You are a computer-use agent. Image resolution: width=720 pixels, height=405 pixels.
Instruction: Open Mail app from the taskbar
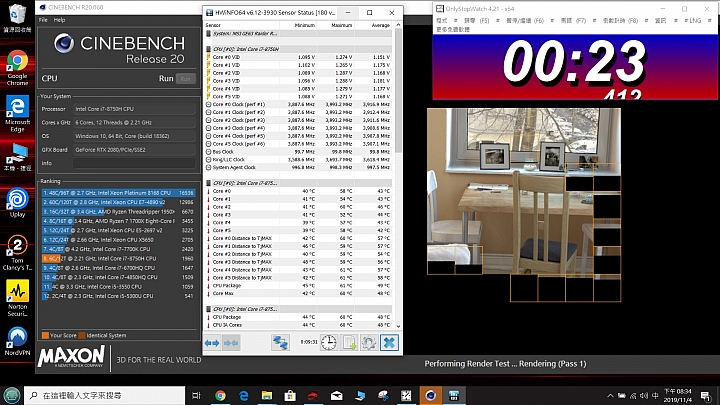337,395
